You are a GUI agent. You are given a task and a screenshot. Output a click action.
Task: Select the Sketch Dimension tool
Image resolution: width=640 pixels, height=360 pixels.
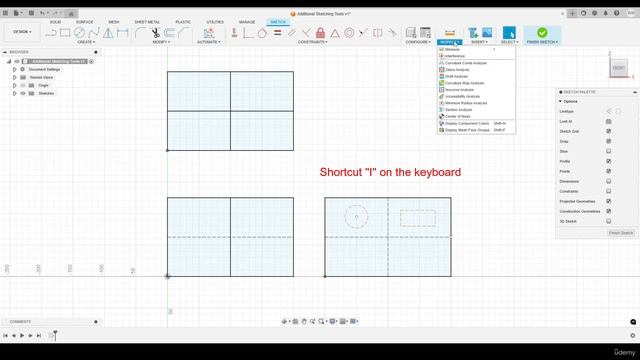coord(122,33)
